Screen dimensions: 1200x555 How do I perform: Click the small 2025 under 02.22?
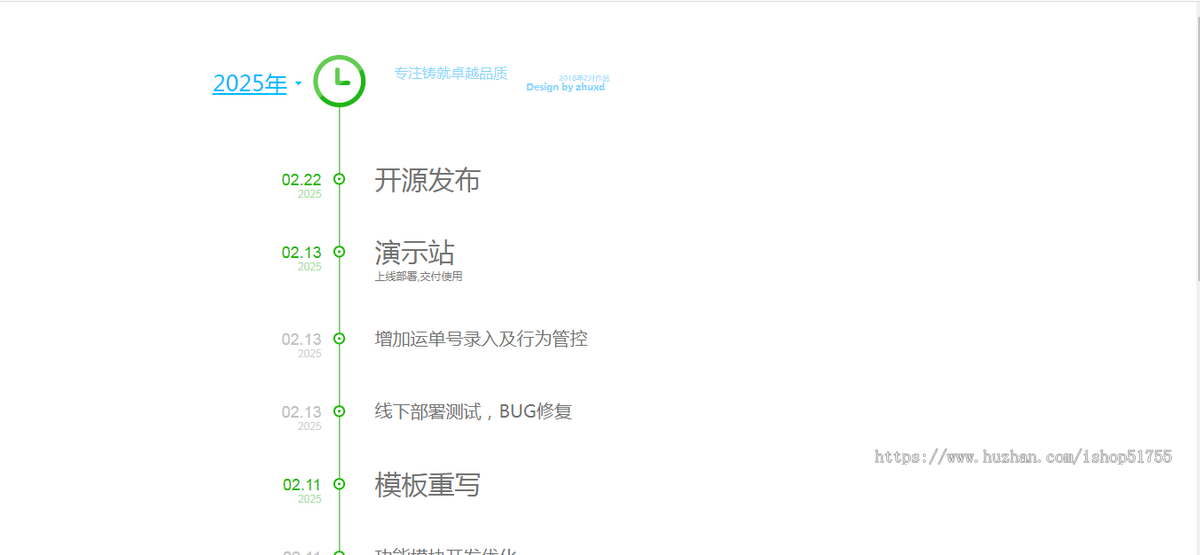point(310,194)
